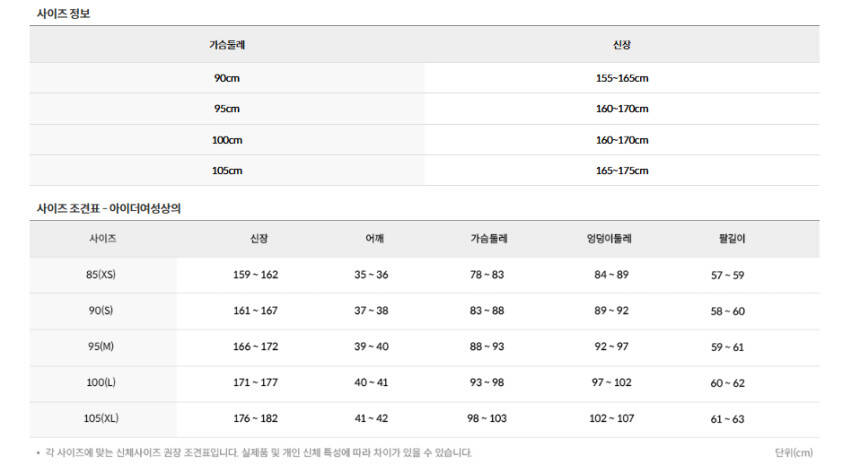Select the 100(L) size row label
This screenshot has height=474, width=860.
pos(101,382)
